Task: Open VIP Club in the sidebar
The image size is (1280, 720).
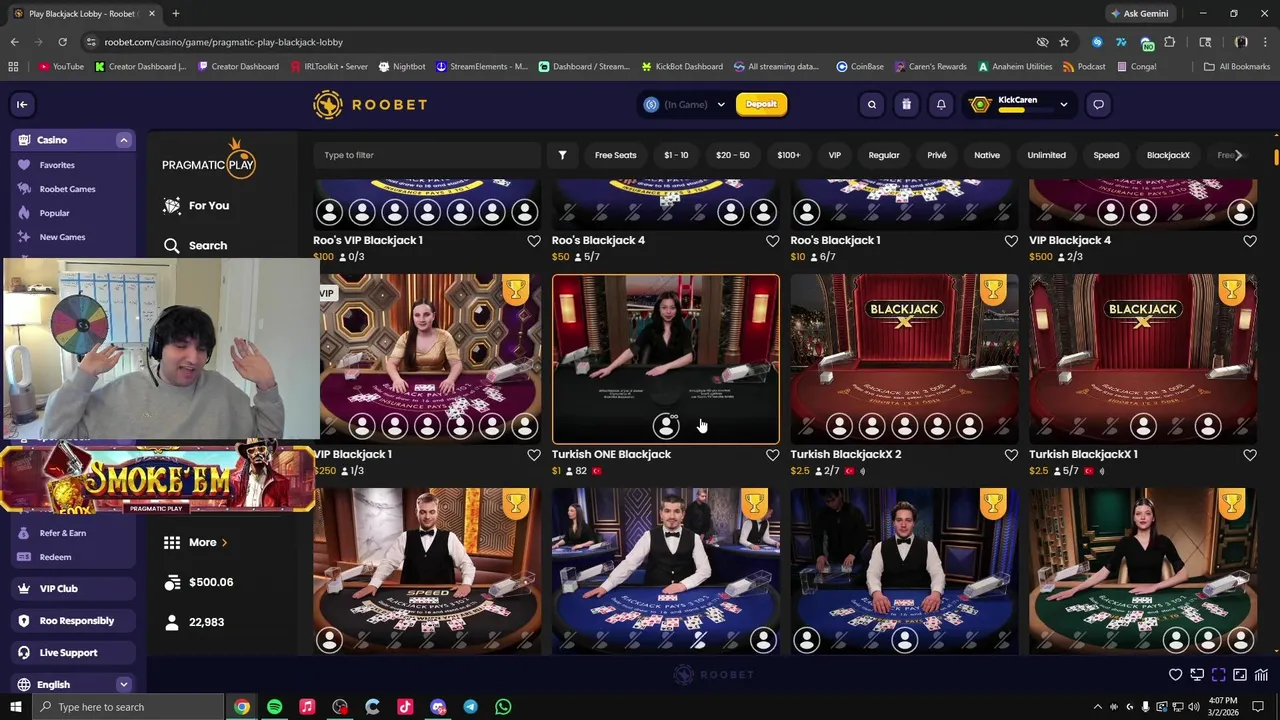Action: tap(74, 589)
